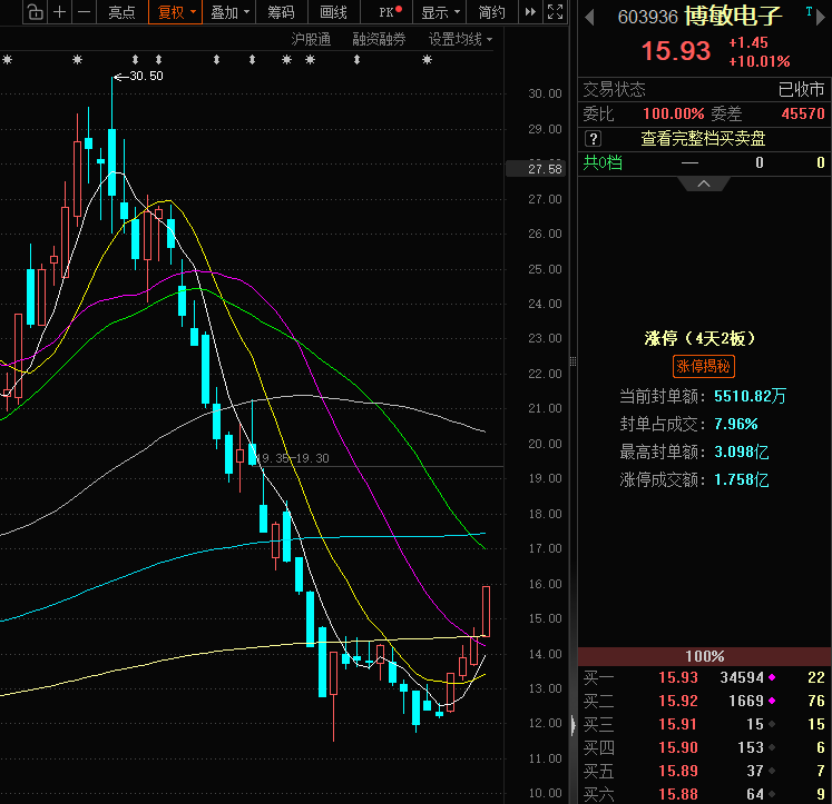Click the 融资融券 tag
The height and width of the screenshot is (804, 832).
click(x=379, y=39)
